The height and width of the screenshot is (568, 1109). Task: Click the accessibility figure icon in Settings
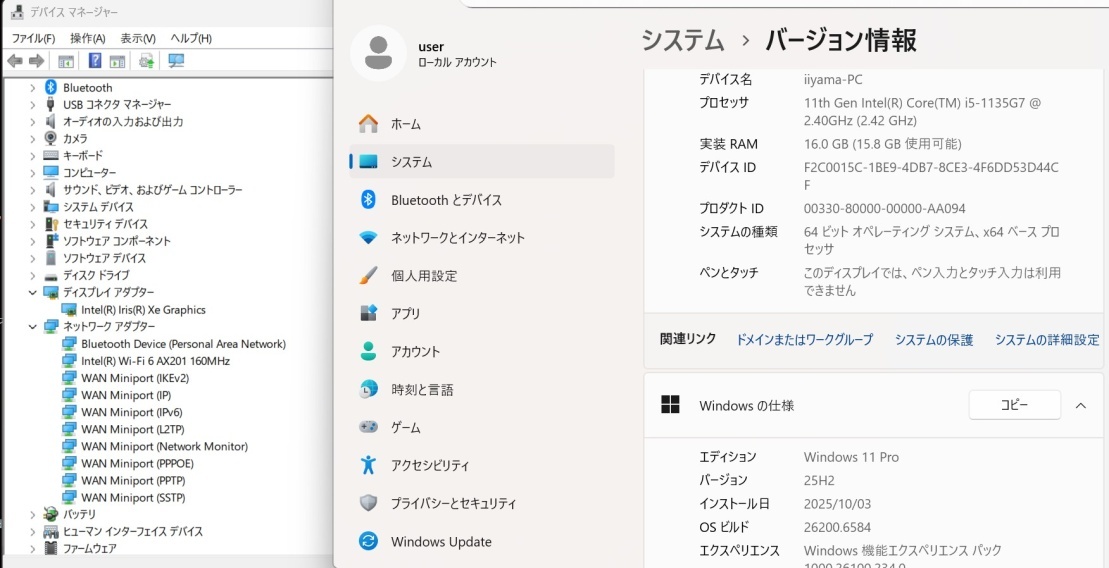[x=368, y=465]
